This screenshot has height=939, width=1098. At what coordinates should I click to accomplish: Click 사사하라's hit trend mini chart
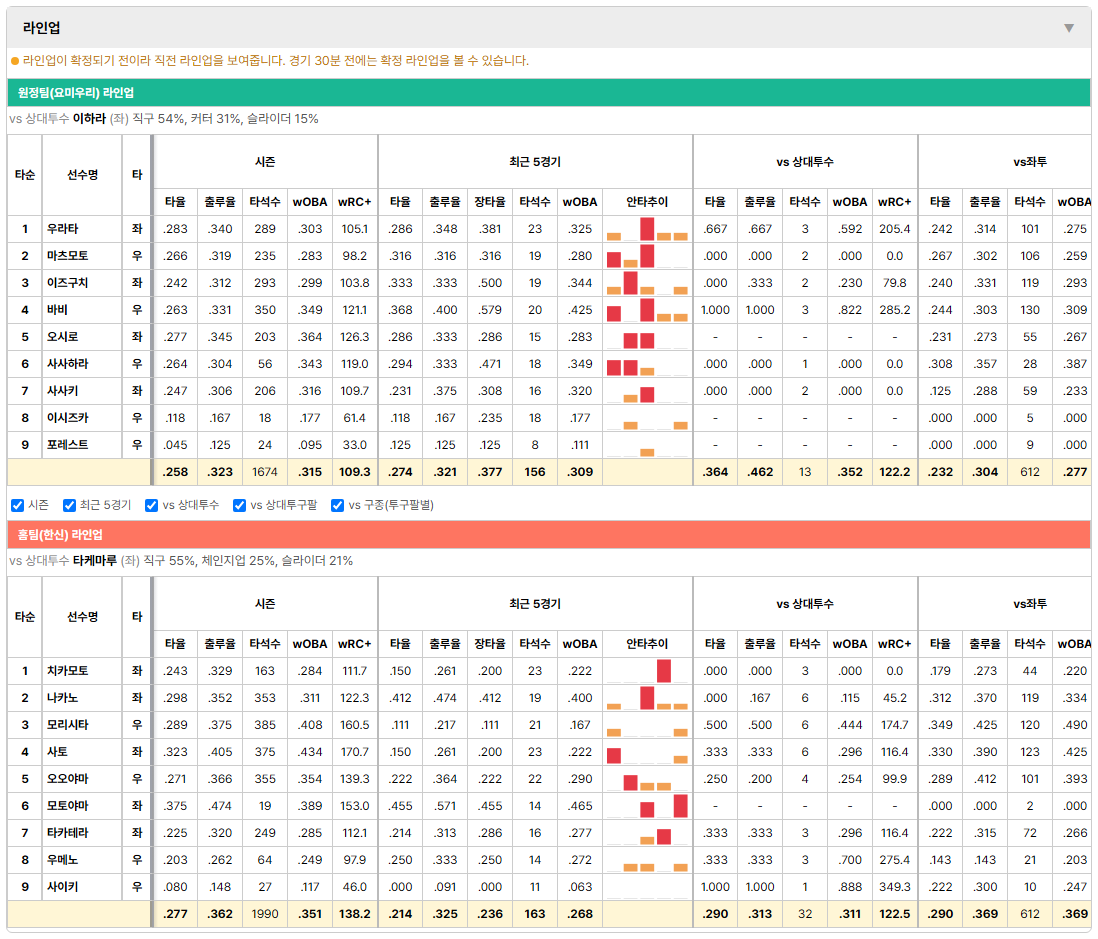pyautogui.click(x=647, y=364)
